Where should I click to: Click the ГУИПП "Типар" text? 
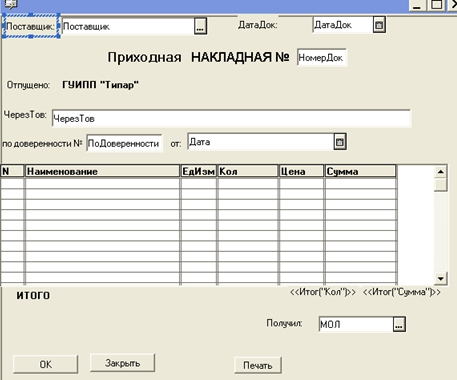(x=100, y=85)
